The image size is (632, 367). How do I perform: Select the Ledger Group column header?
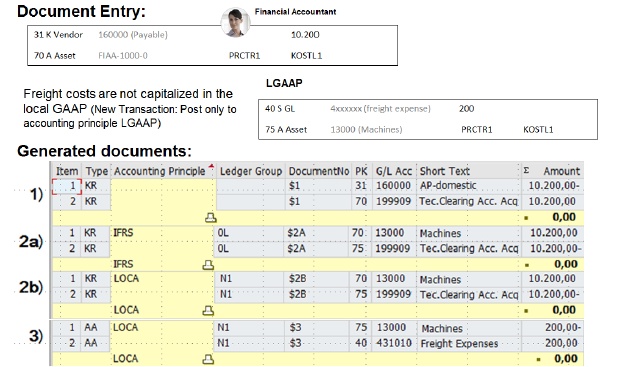click(x=251, y=171)
